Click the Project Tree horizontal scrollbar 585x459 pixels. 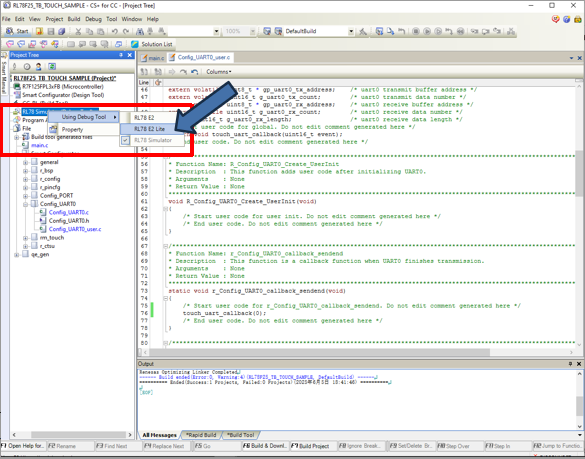point(78,435)
